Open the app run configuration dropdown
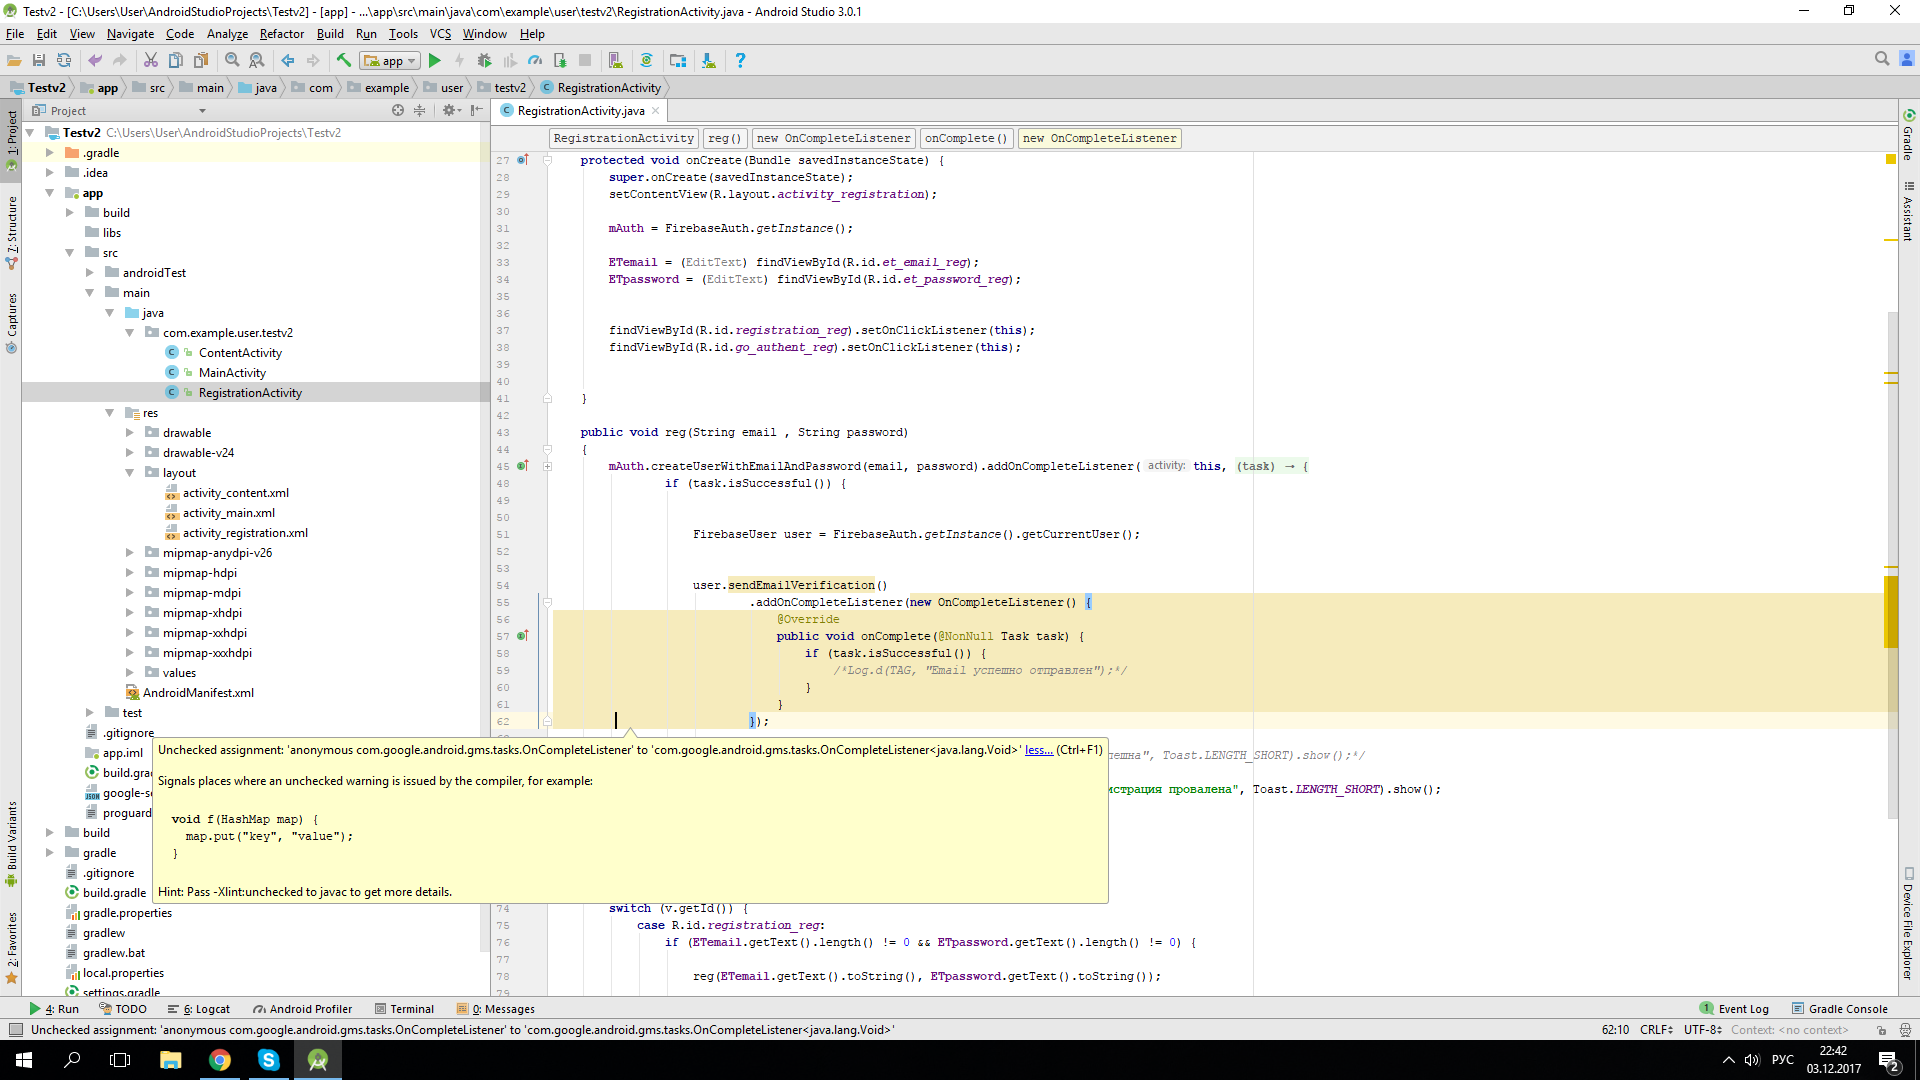1920x1080 pixels. [x=390, y=61]
